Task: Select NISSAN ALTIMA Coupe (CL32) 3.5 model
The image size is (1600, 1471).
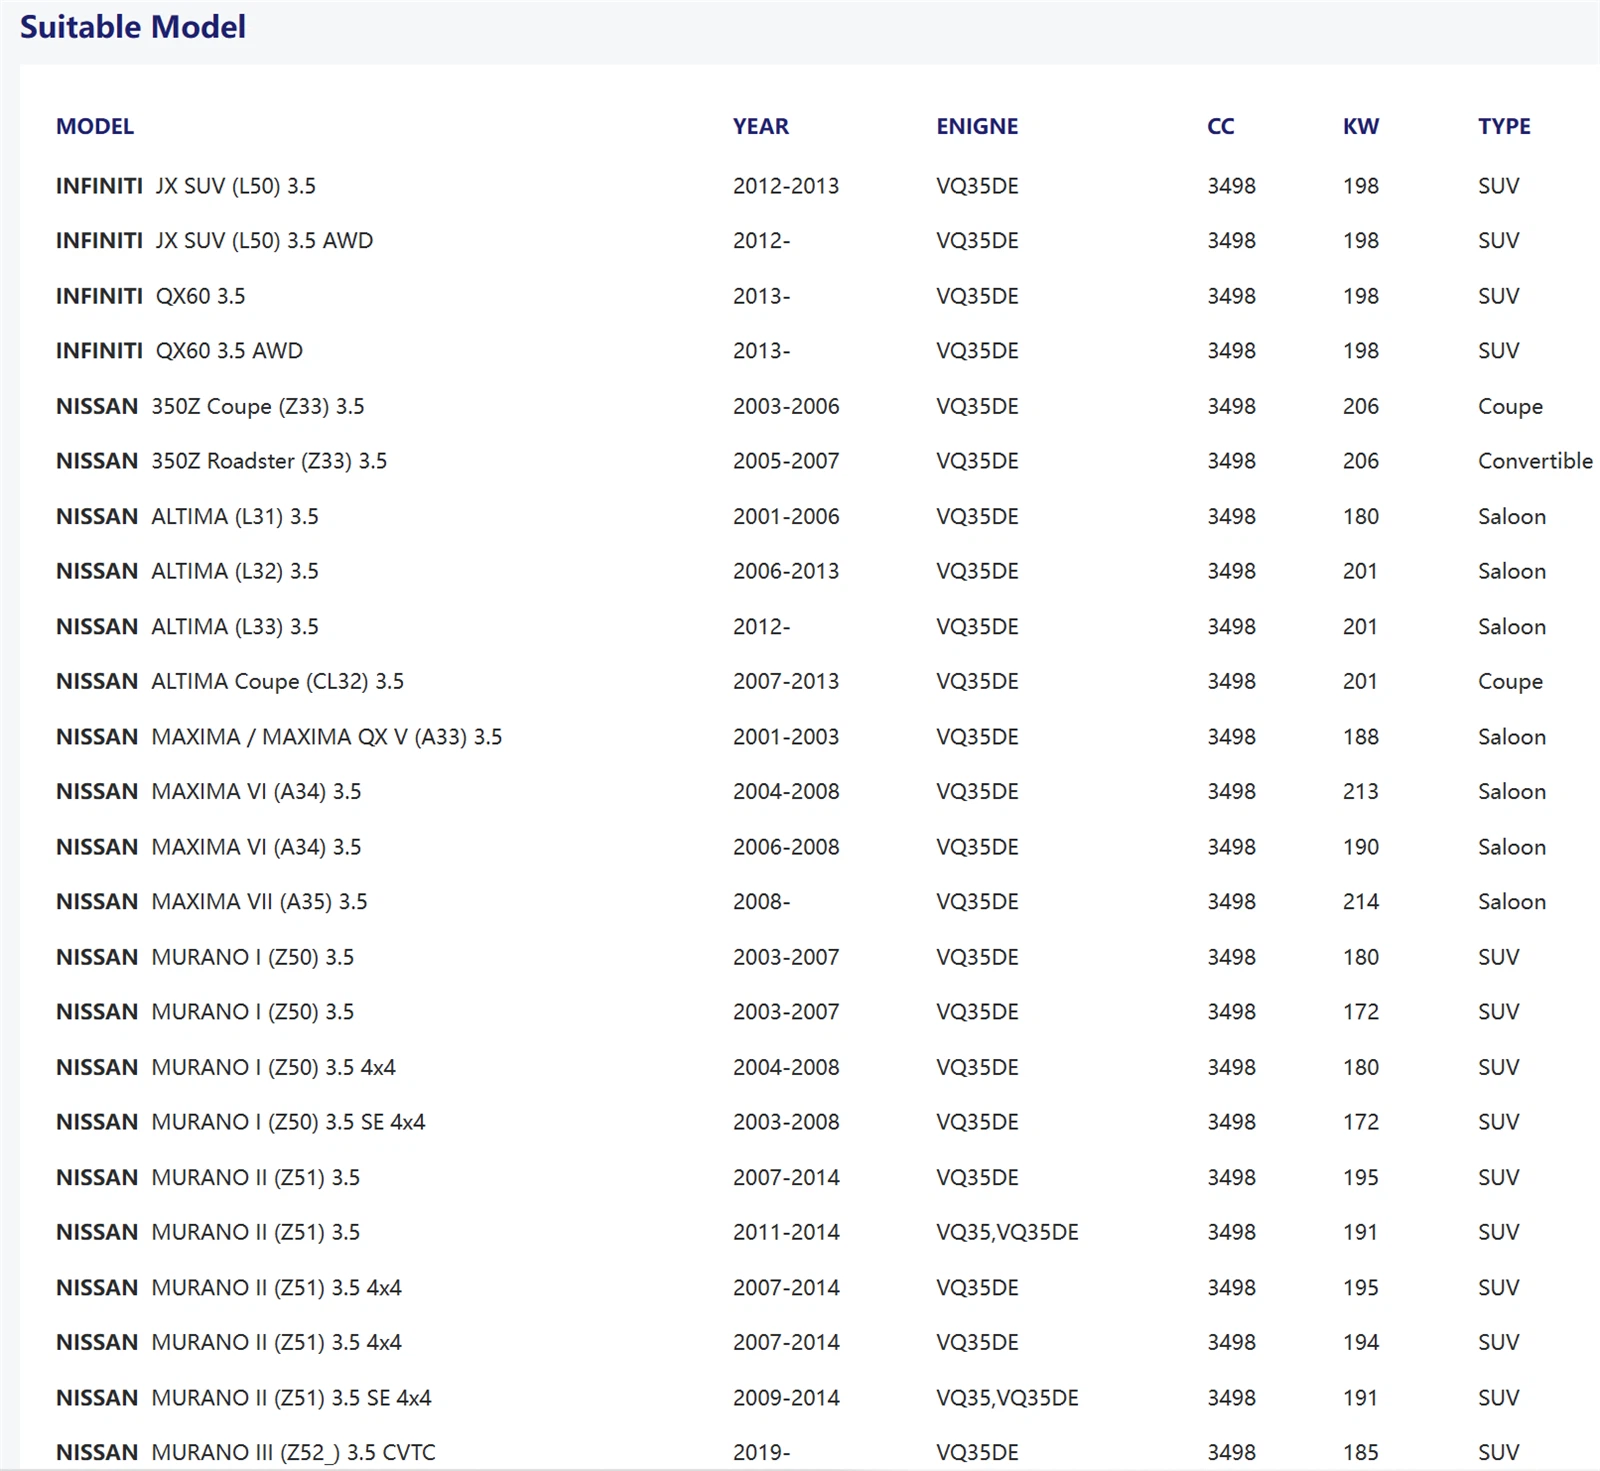Action: (230, 682)
